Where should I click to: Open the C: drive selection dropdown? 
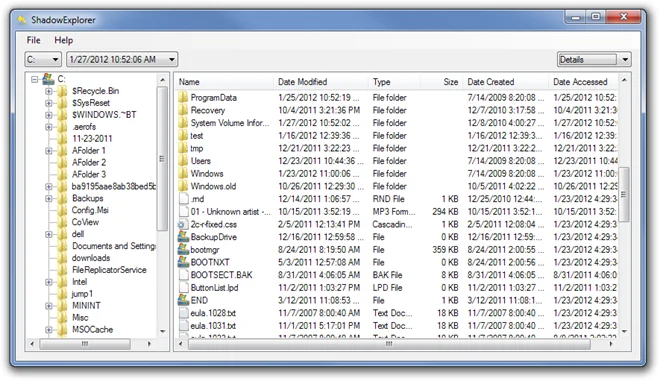coord(43,59)
